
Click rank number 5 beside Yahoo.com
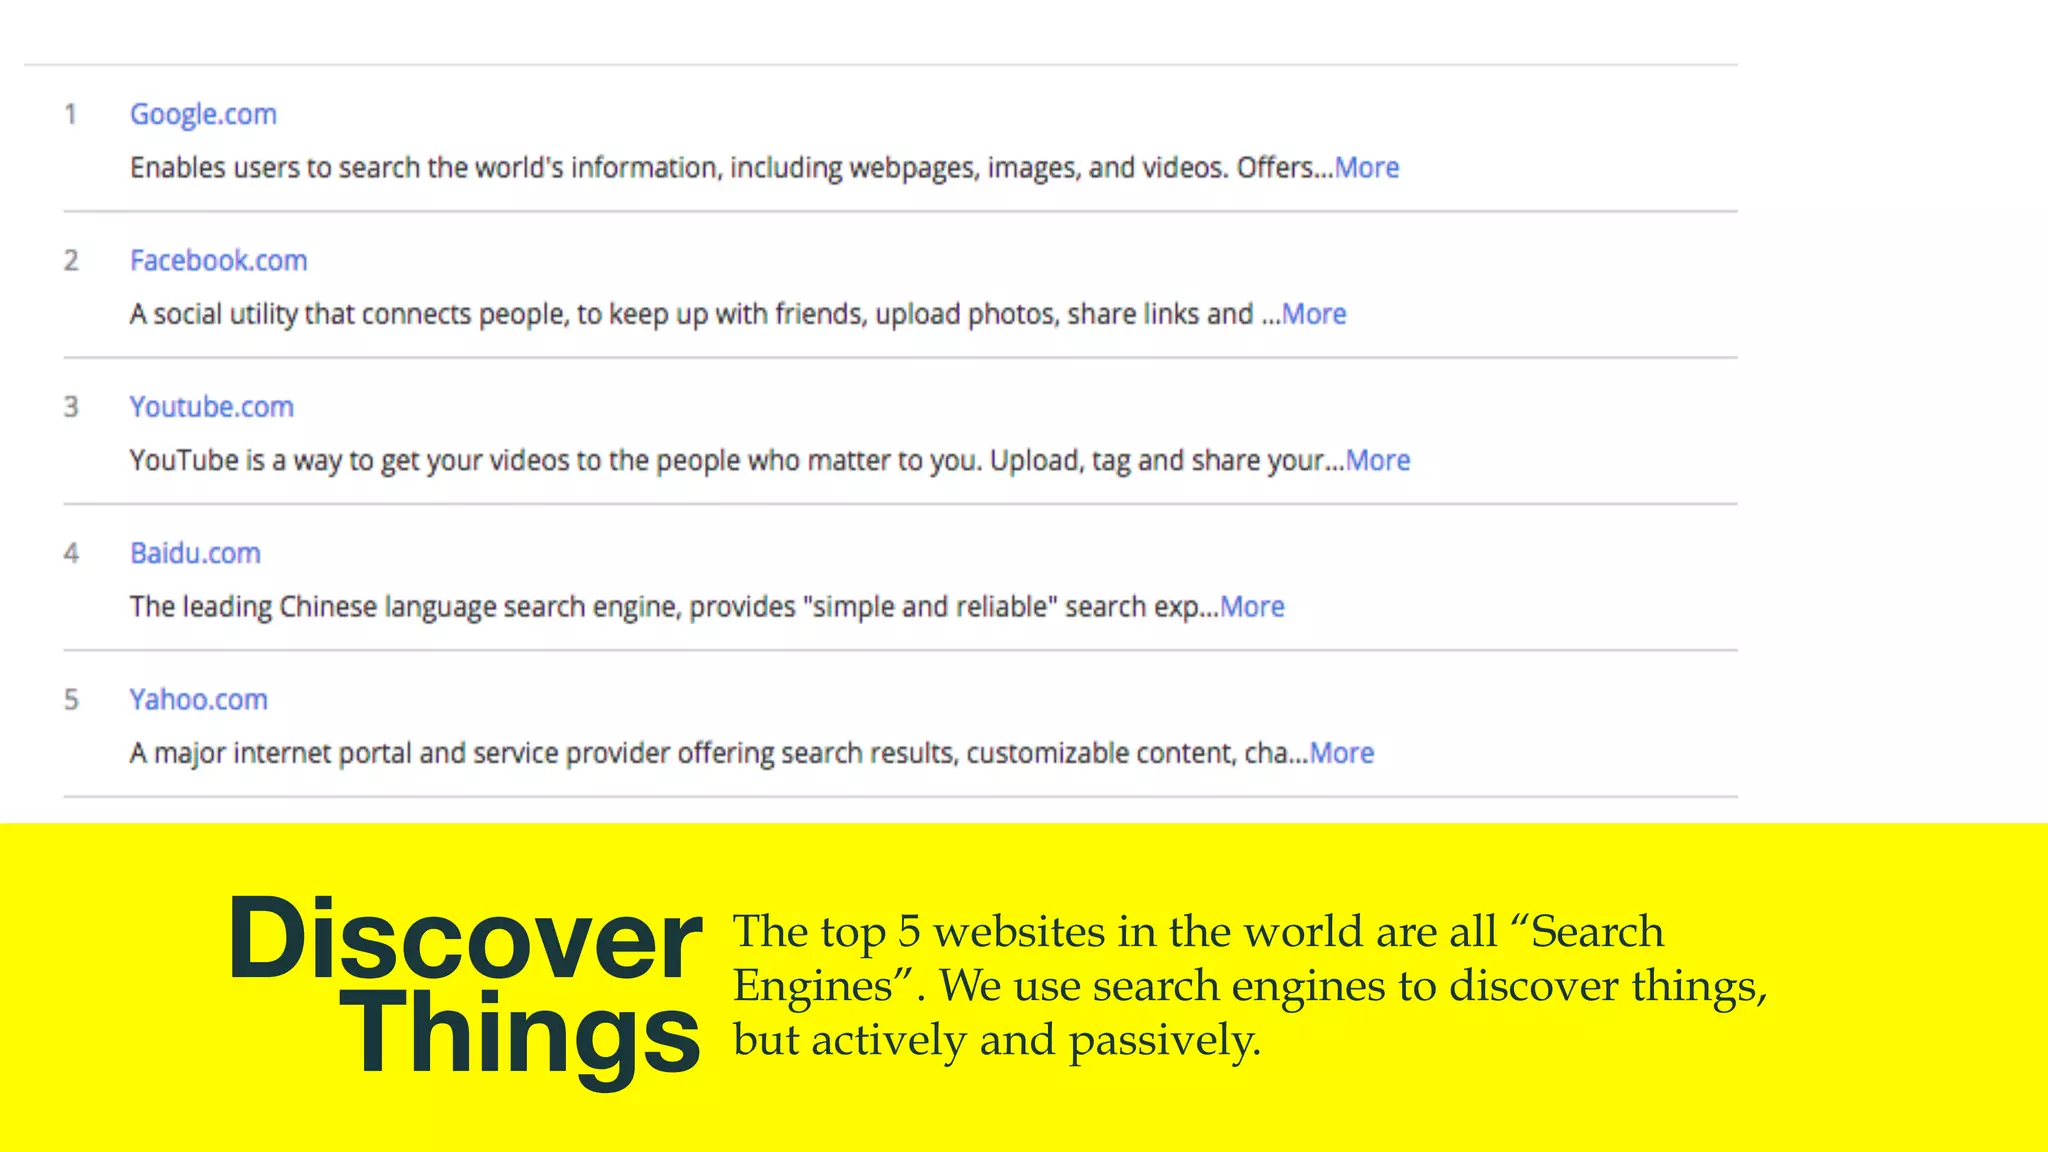71,699
